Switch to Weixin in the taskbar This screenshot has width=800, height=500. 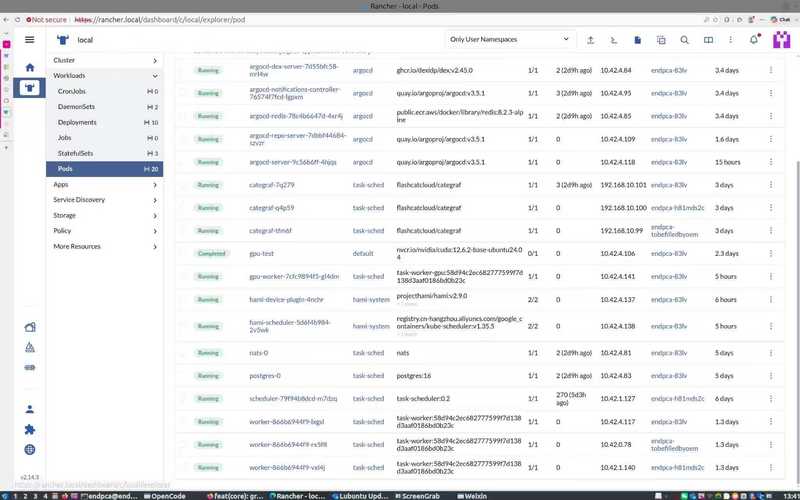(x=472, y=496)
